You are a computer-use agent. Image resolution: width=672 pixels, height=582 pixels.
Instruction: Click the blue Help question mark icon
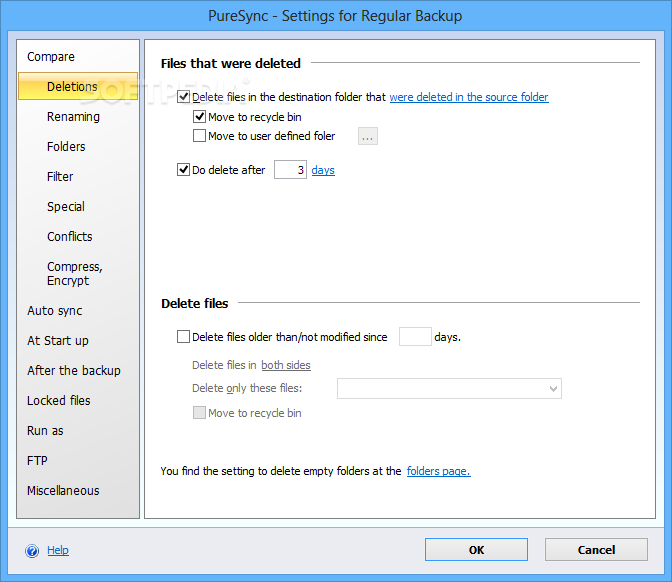[32, 550]
